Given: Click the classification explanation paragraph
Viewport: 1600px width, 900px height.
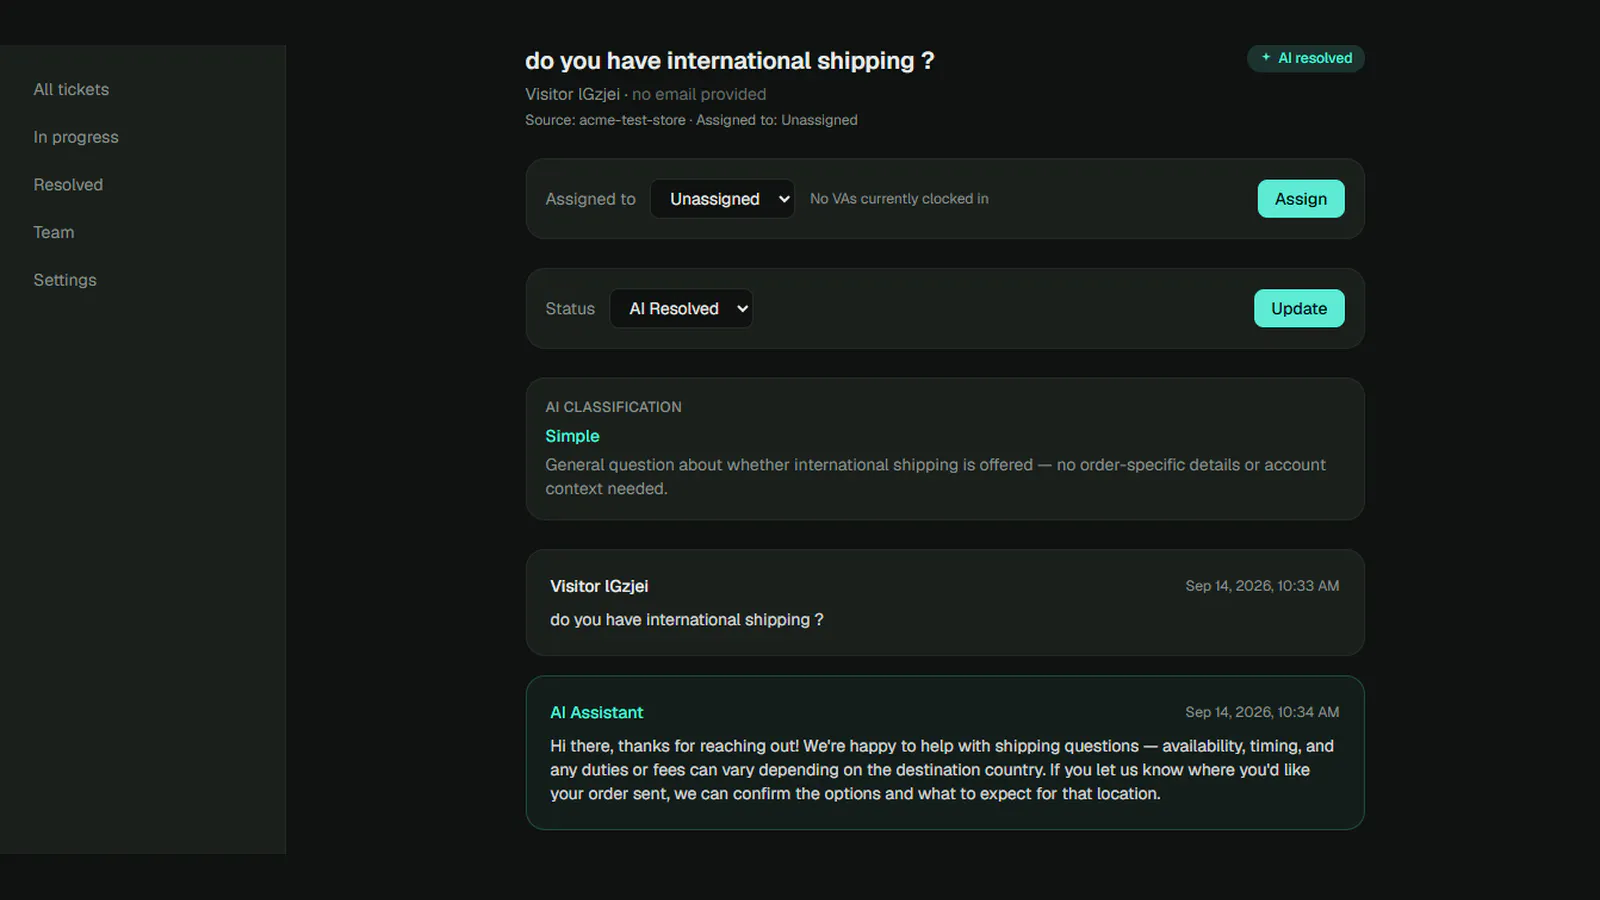Looking at the screenshot, I should click(x=935, y=477).
